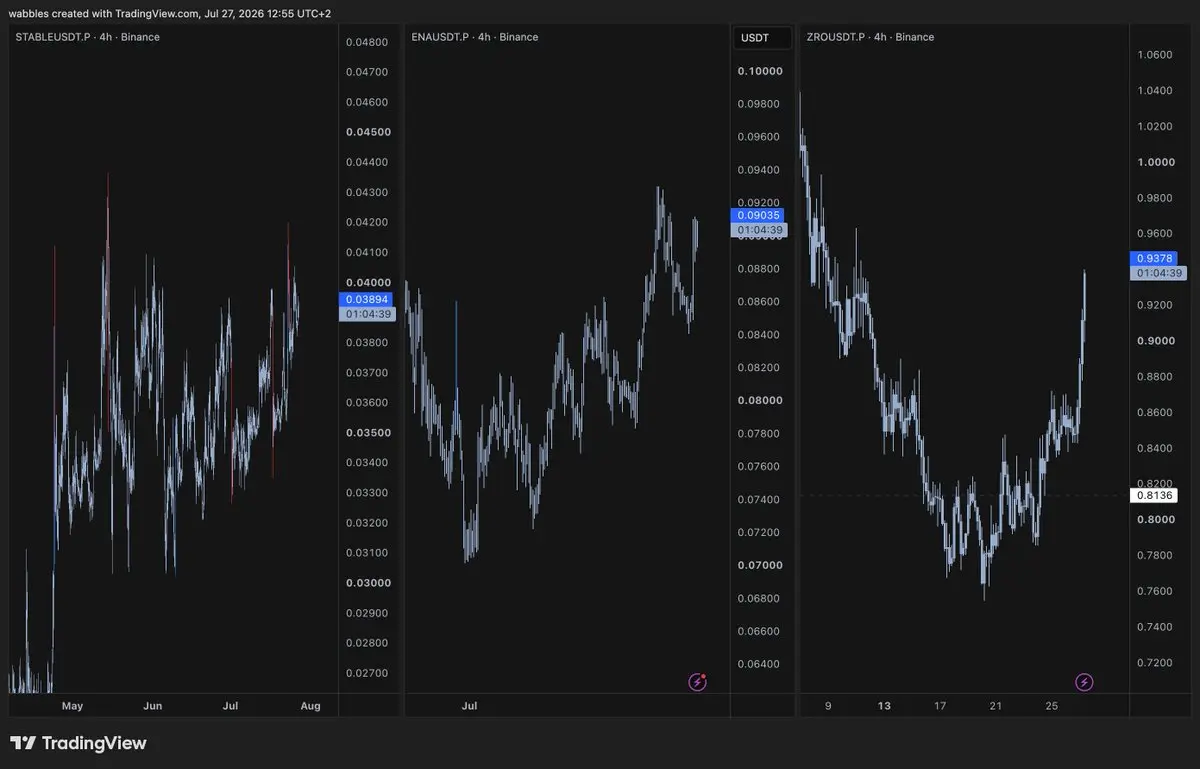Click countdown timer under 0.09035 price
This screenshot has height=769, width=1200.
[760, 230]
